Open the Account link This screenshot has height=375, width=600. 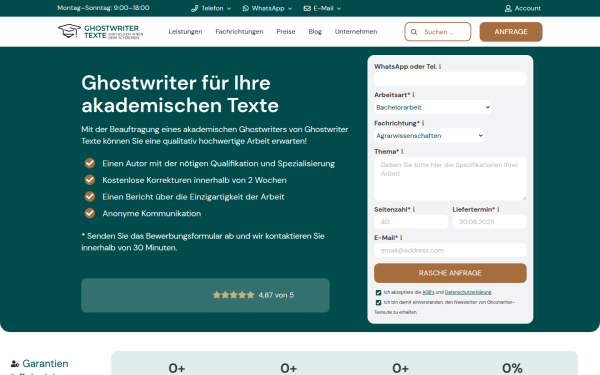pyautogui.click(x=523, y=8)
